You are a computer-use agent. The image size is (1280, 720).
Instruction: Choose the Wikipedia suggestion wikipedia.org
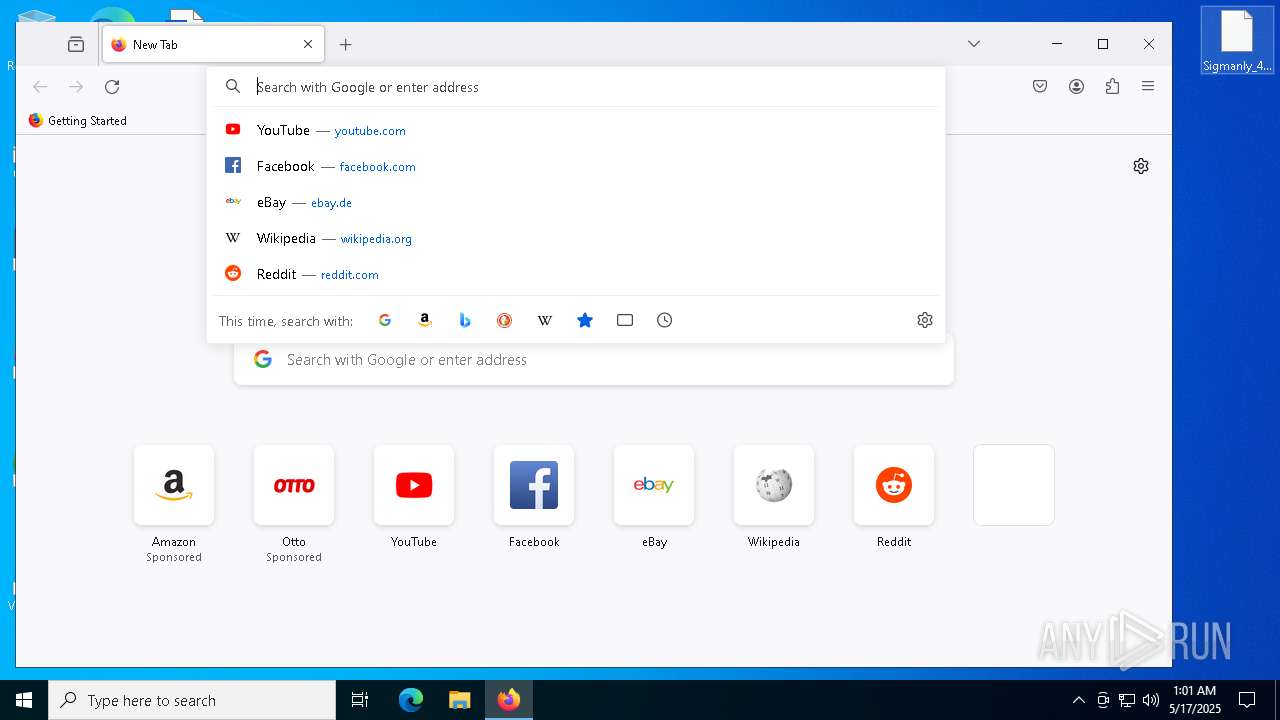[576, 238]
